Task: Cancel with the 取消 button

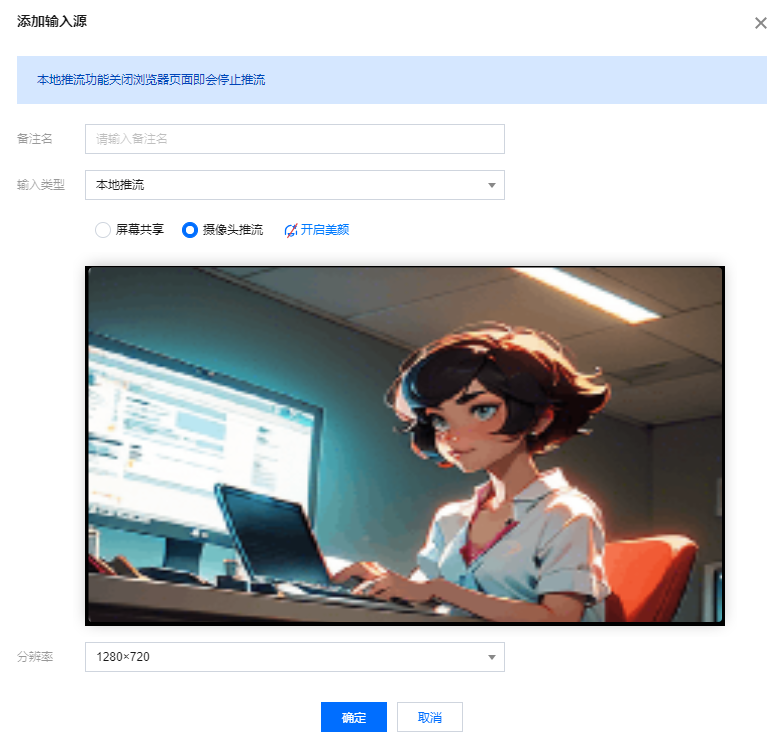Action: [x=430, y=717]
